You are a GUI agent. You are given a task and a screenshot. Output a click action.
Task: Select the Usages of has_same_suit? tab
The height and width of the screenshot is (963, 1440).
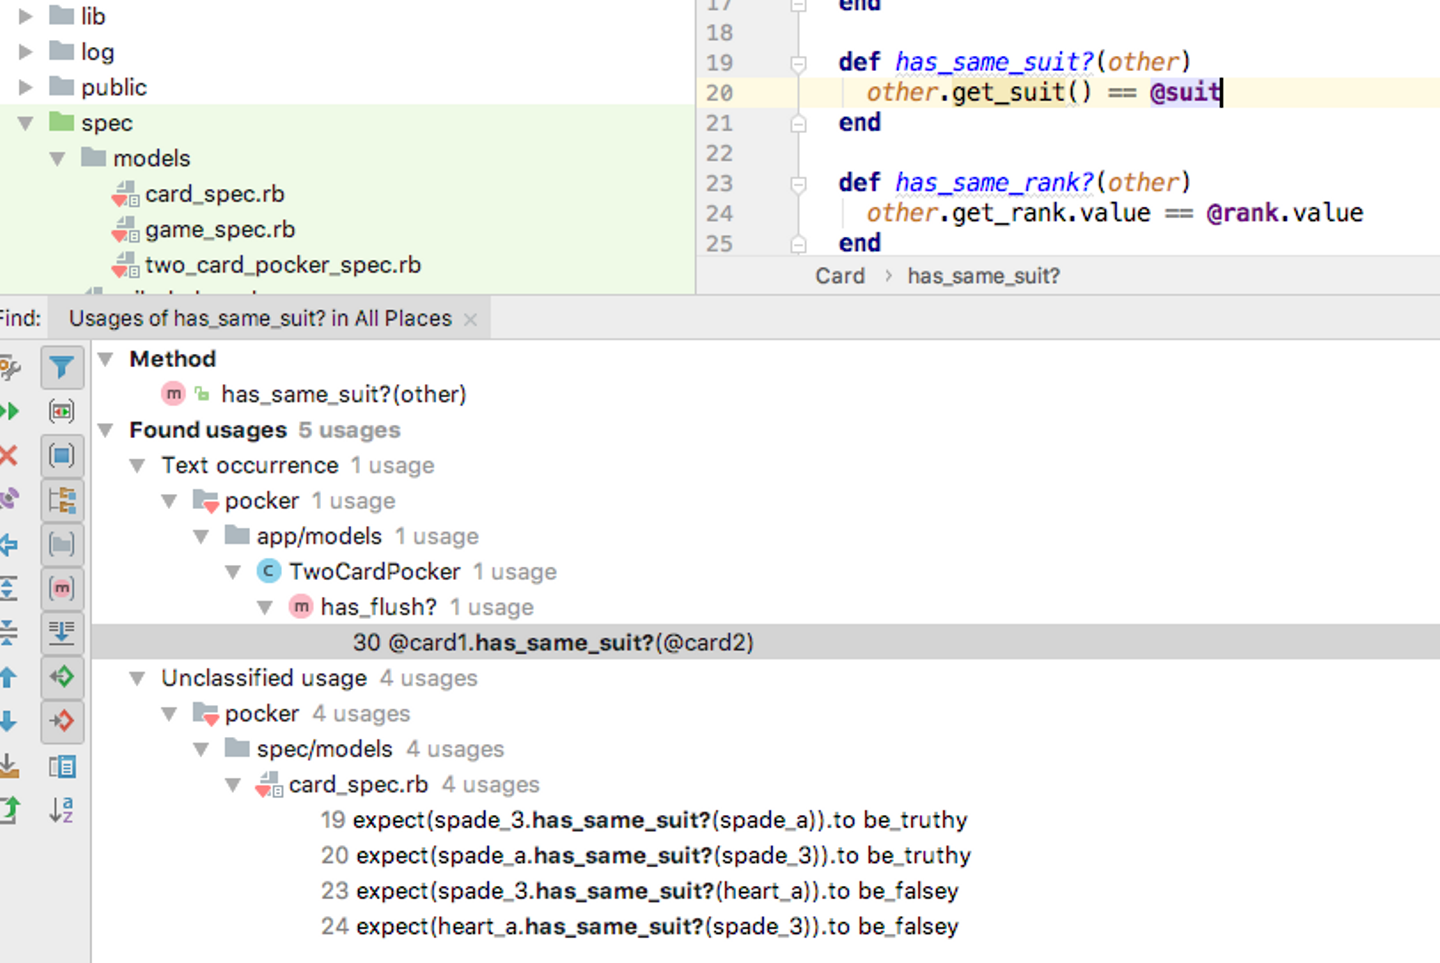coord(260,319)
